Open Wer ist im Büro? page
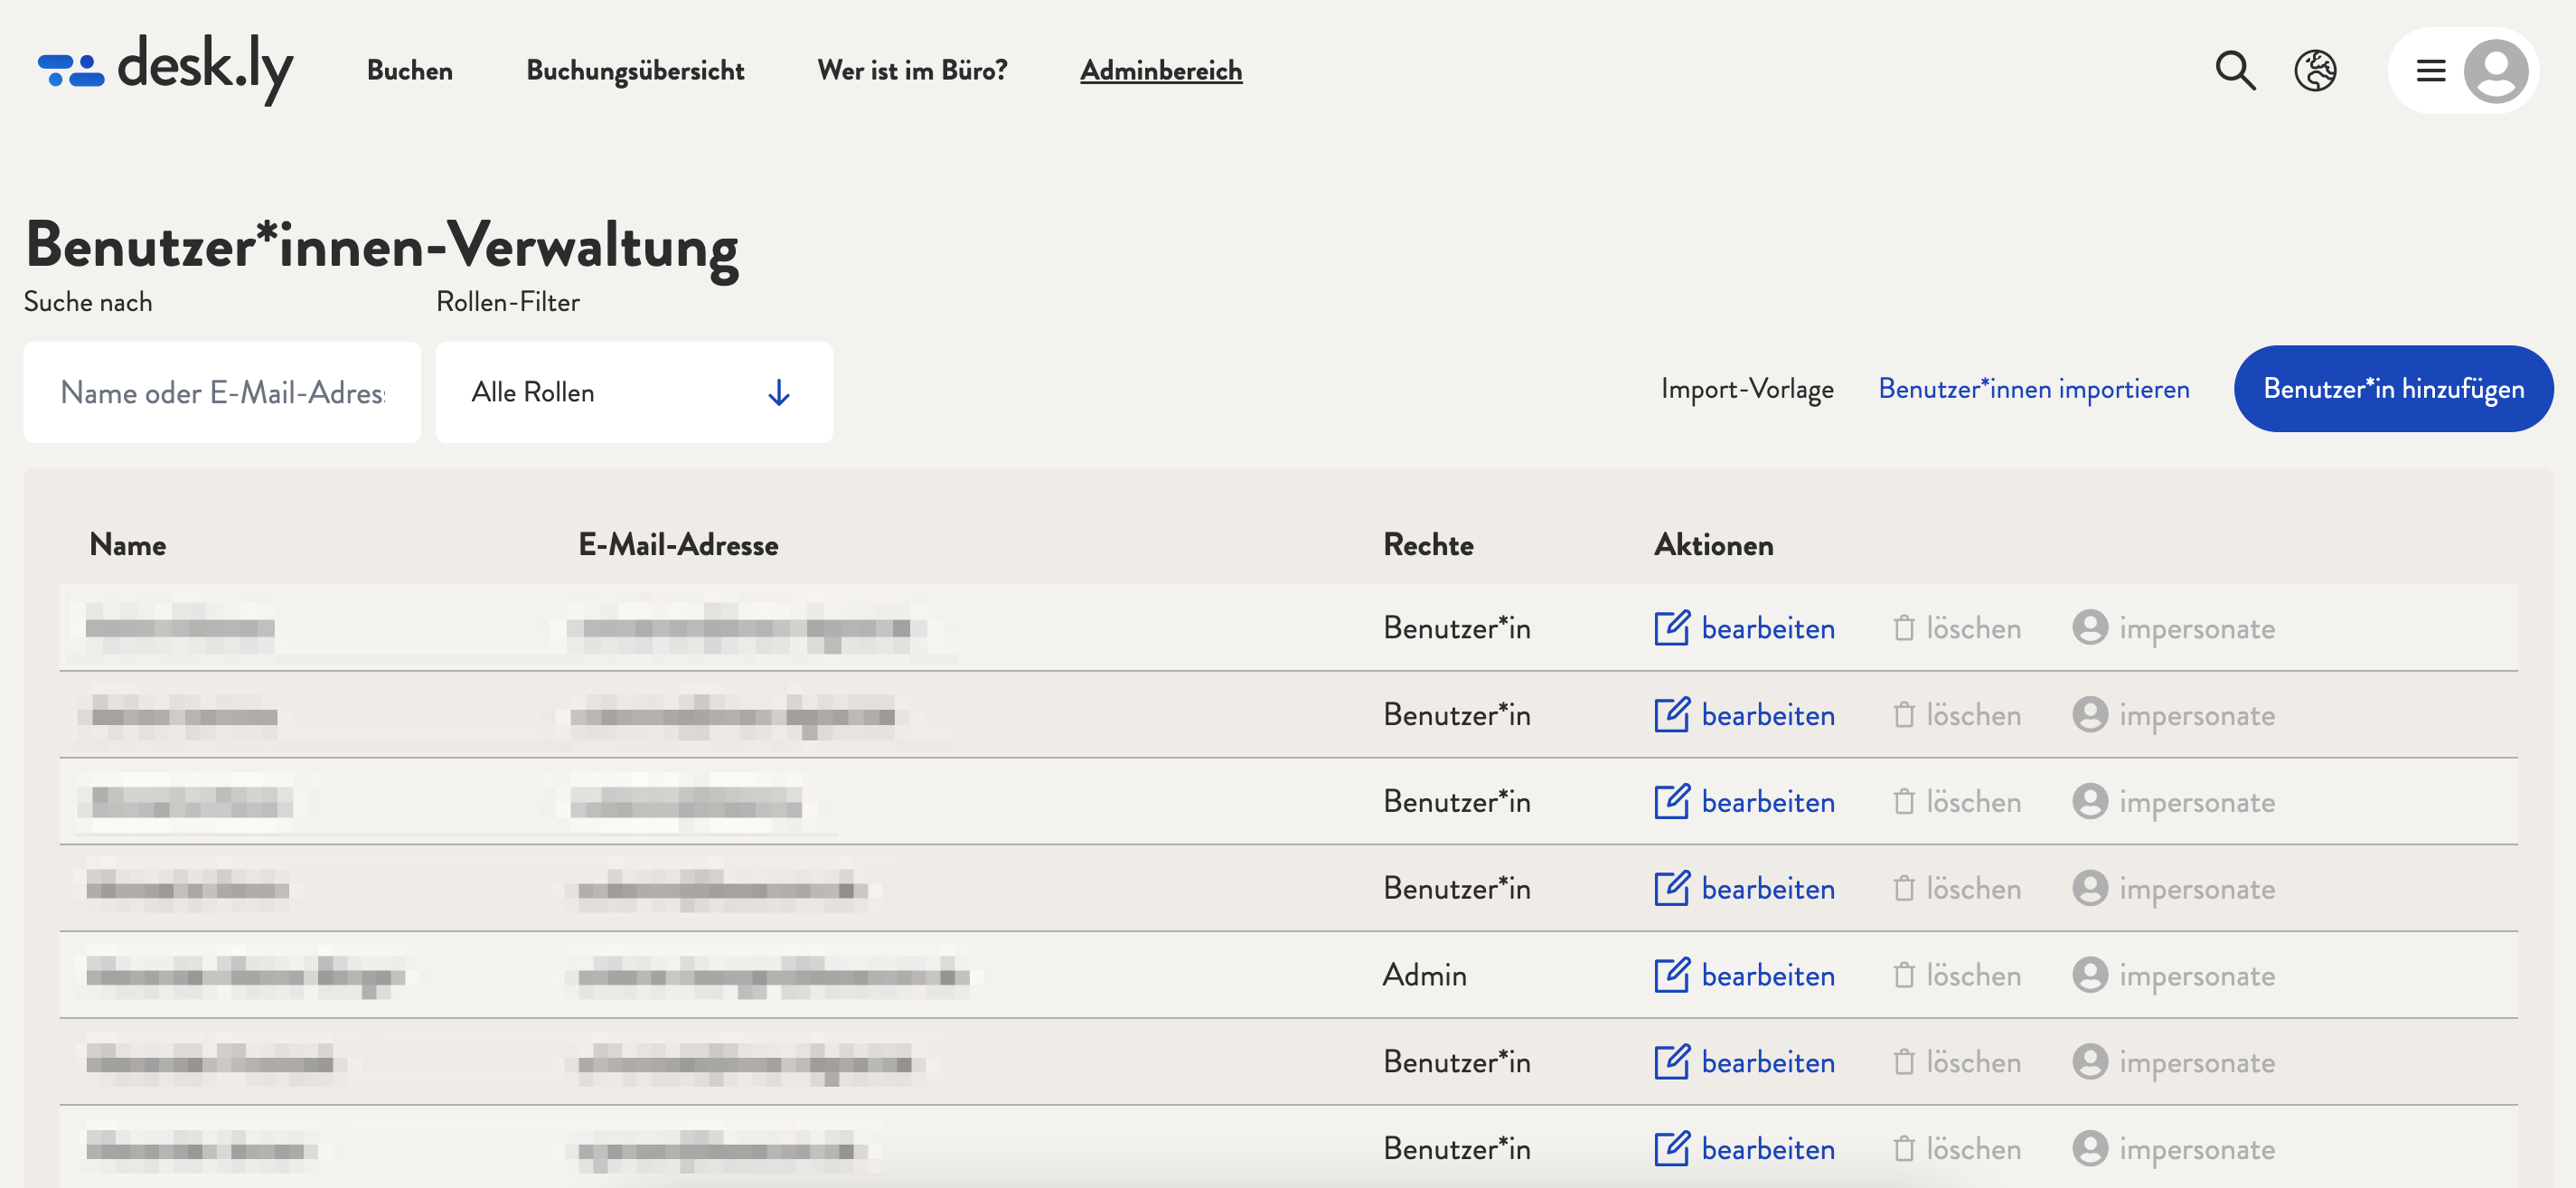Screen dimensions: 2576x1188 point(912,70)
